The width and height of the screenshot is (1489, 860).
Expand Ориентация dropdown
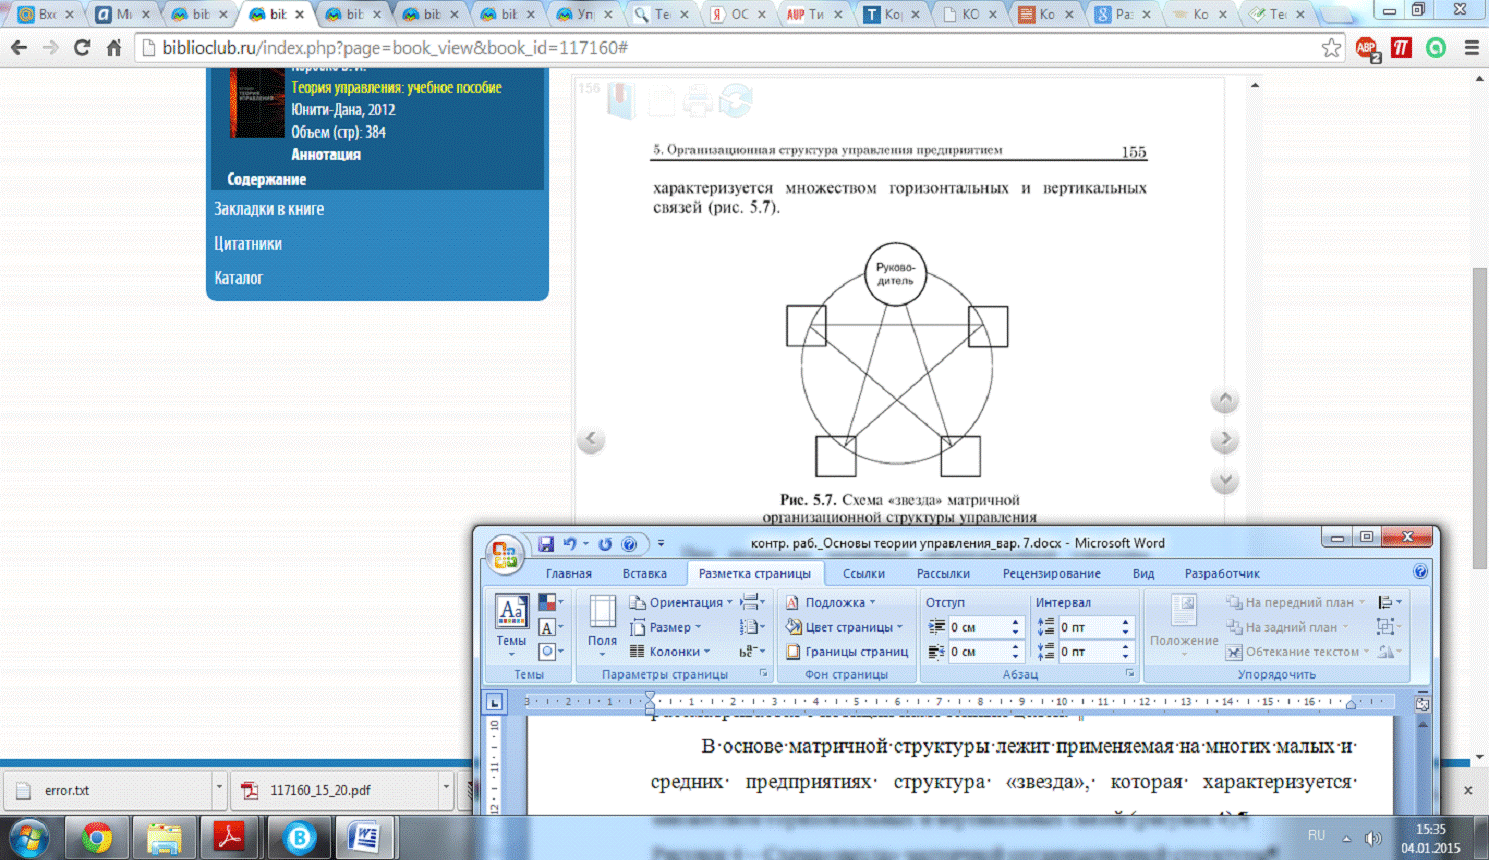(x=685, y=602)
